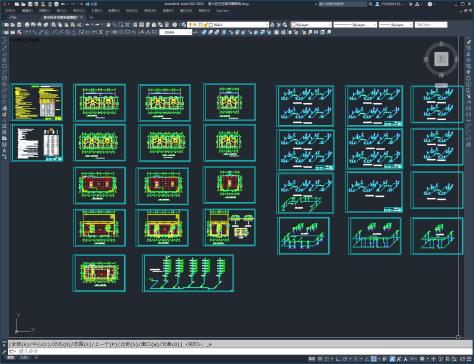
Task: Toggle model space button in the status bar
Action: pyautogui.click(x=312, y=359)
